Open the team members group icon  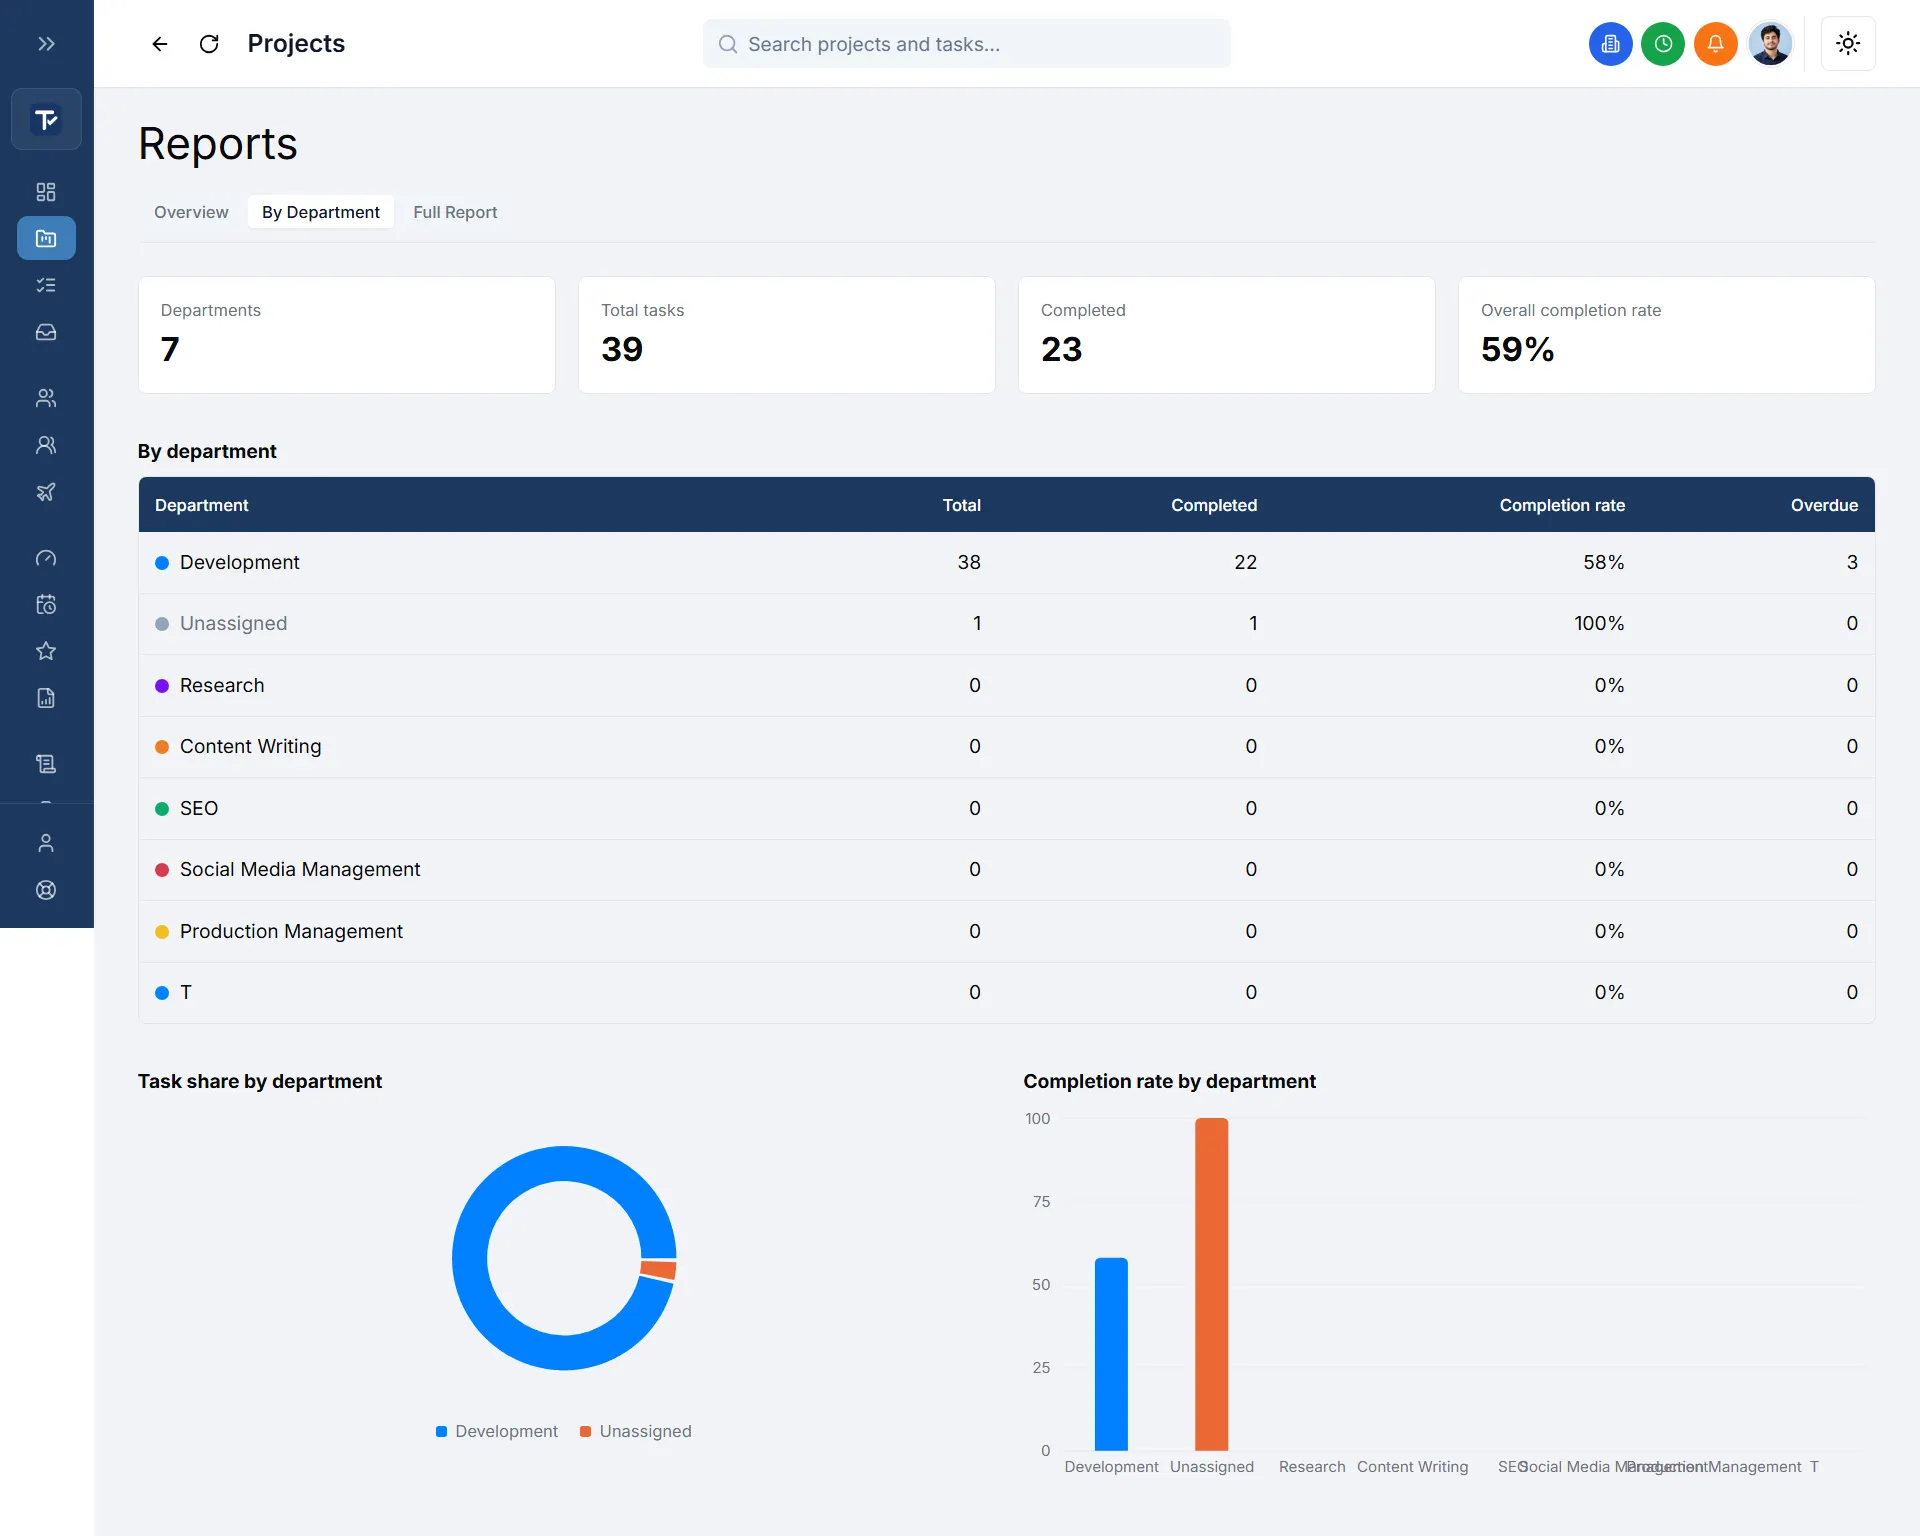(46, 398)
